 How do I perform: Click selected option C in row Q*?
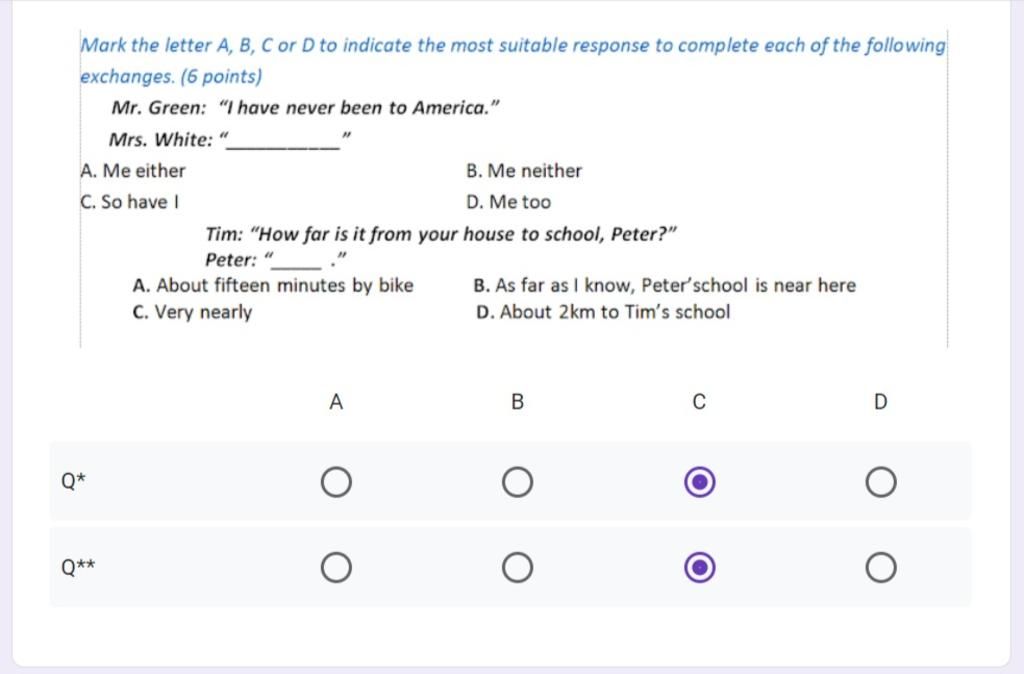click(699, 482)
